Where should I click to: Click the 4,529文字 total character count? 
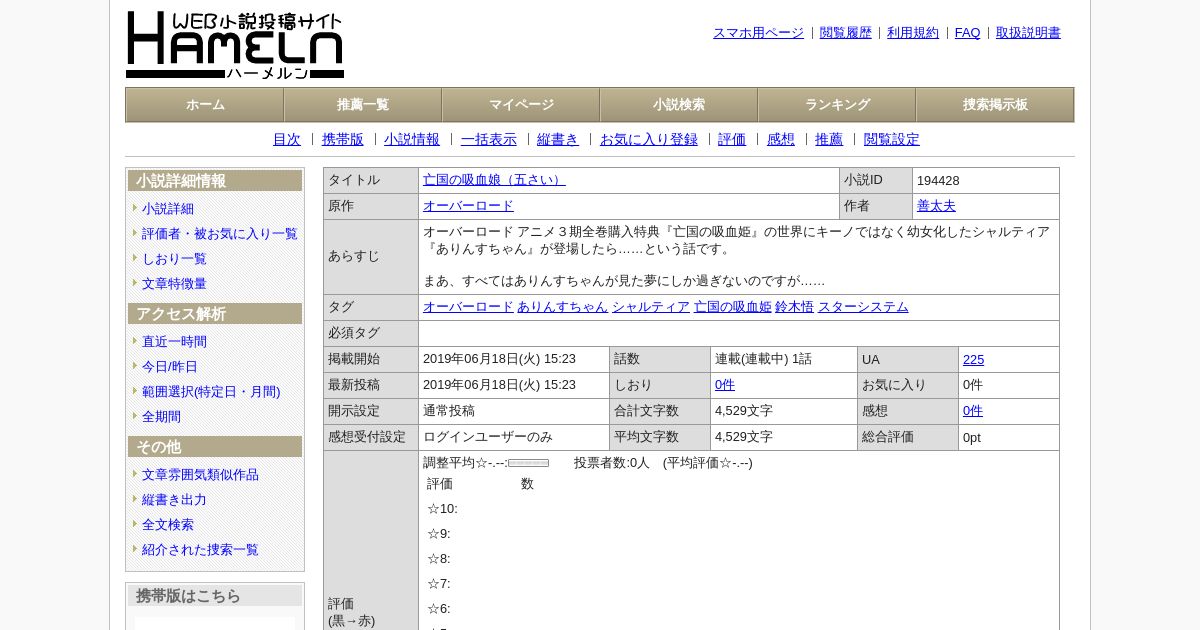(x=744, y=411)
